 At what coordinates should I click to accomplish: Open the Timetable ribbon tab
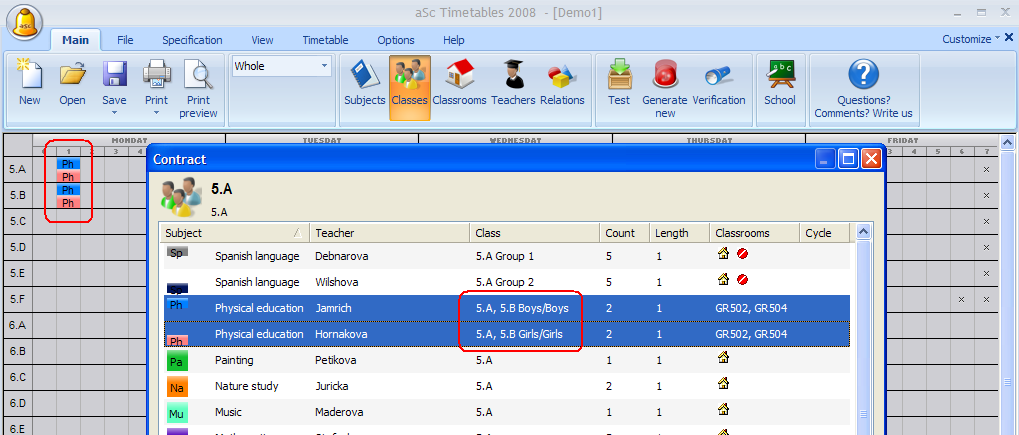tap(325, 40)
